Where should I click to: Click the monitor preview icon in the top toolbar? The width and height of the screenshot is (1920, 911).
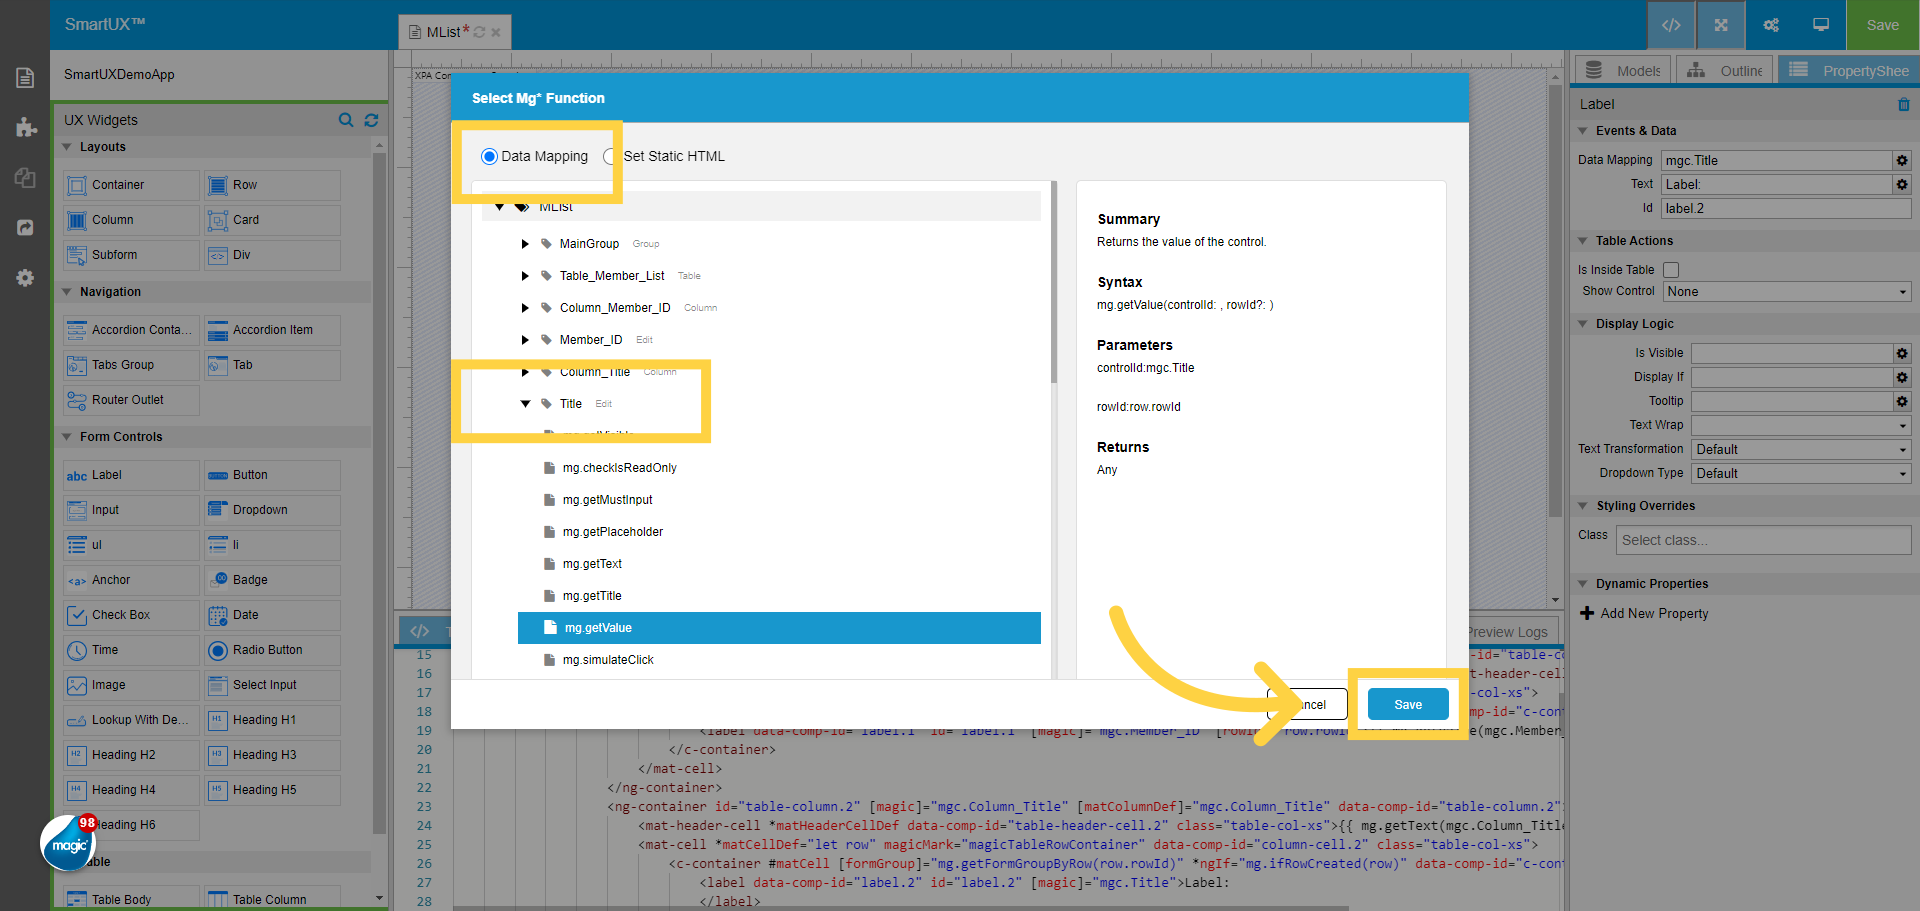pyautogui.click(x=1820, y=24)
